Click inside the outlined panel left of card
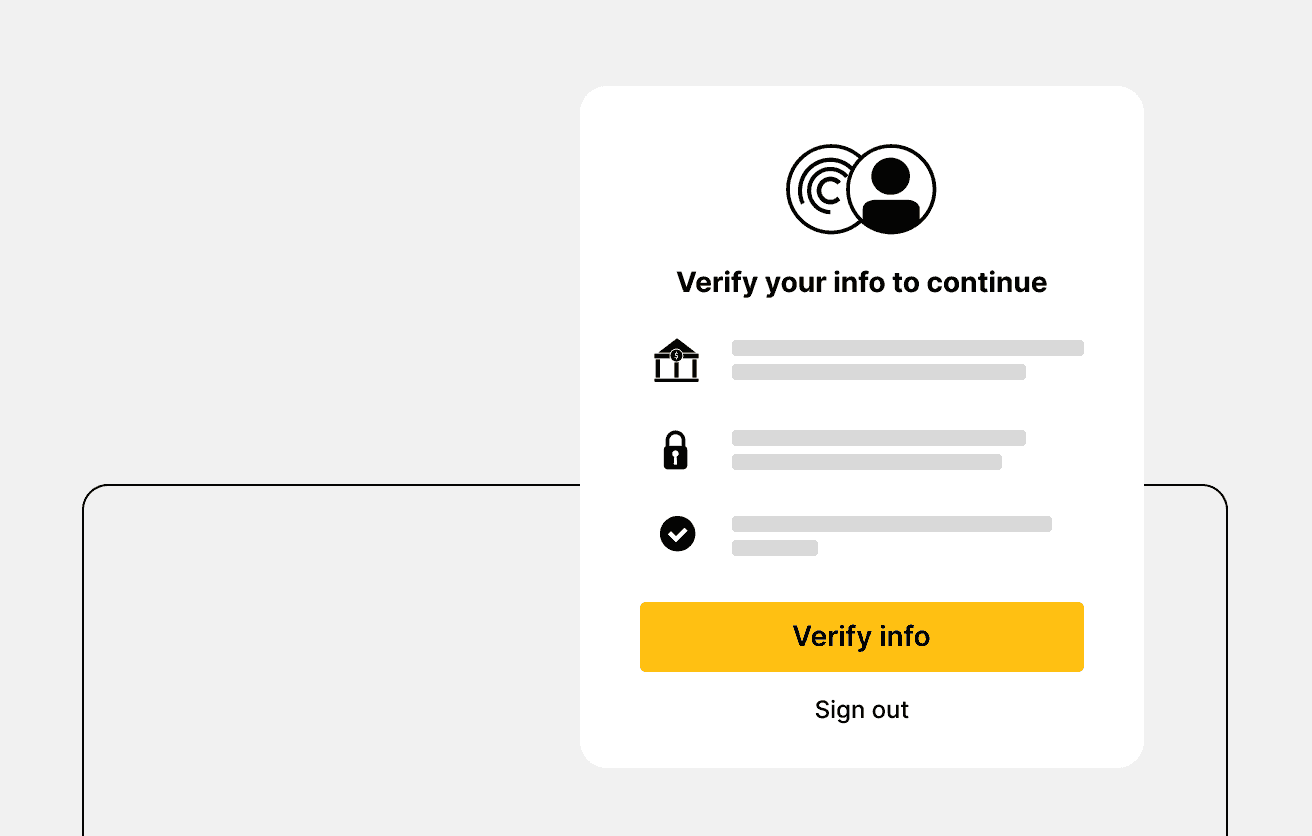Viewport: 1312px width, 836px height. (x=330, y=660)
